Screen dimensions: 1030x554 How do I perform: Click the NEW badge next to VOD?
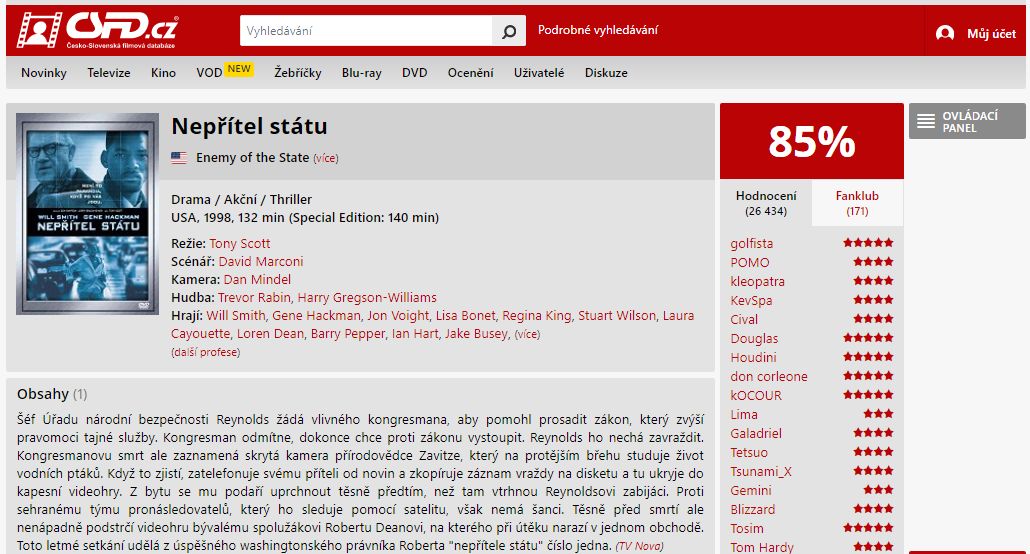click(239, 69)
